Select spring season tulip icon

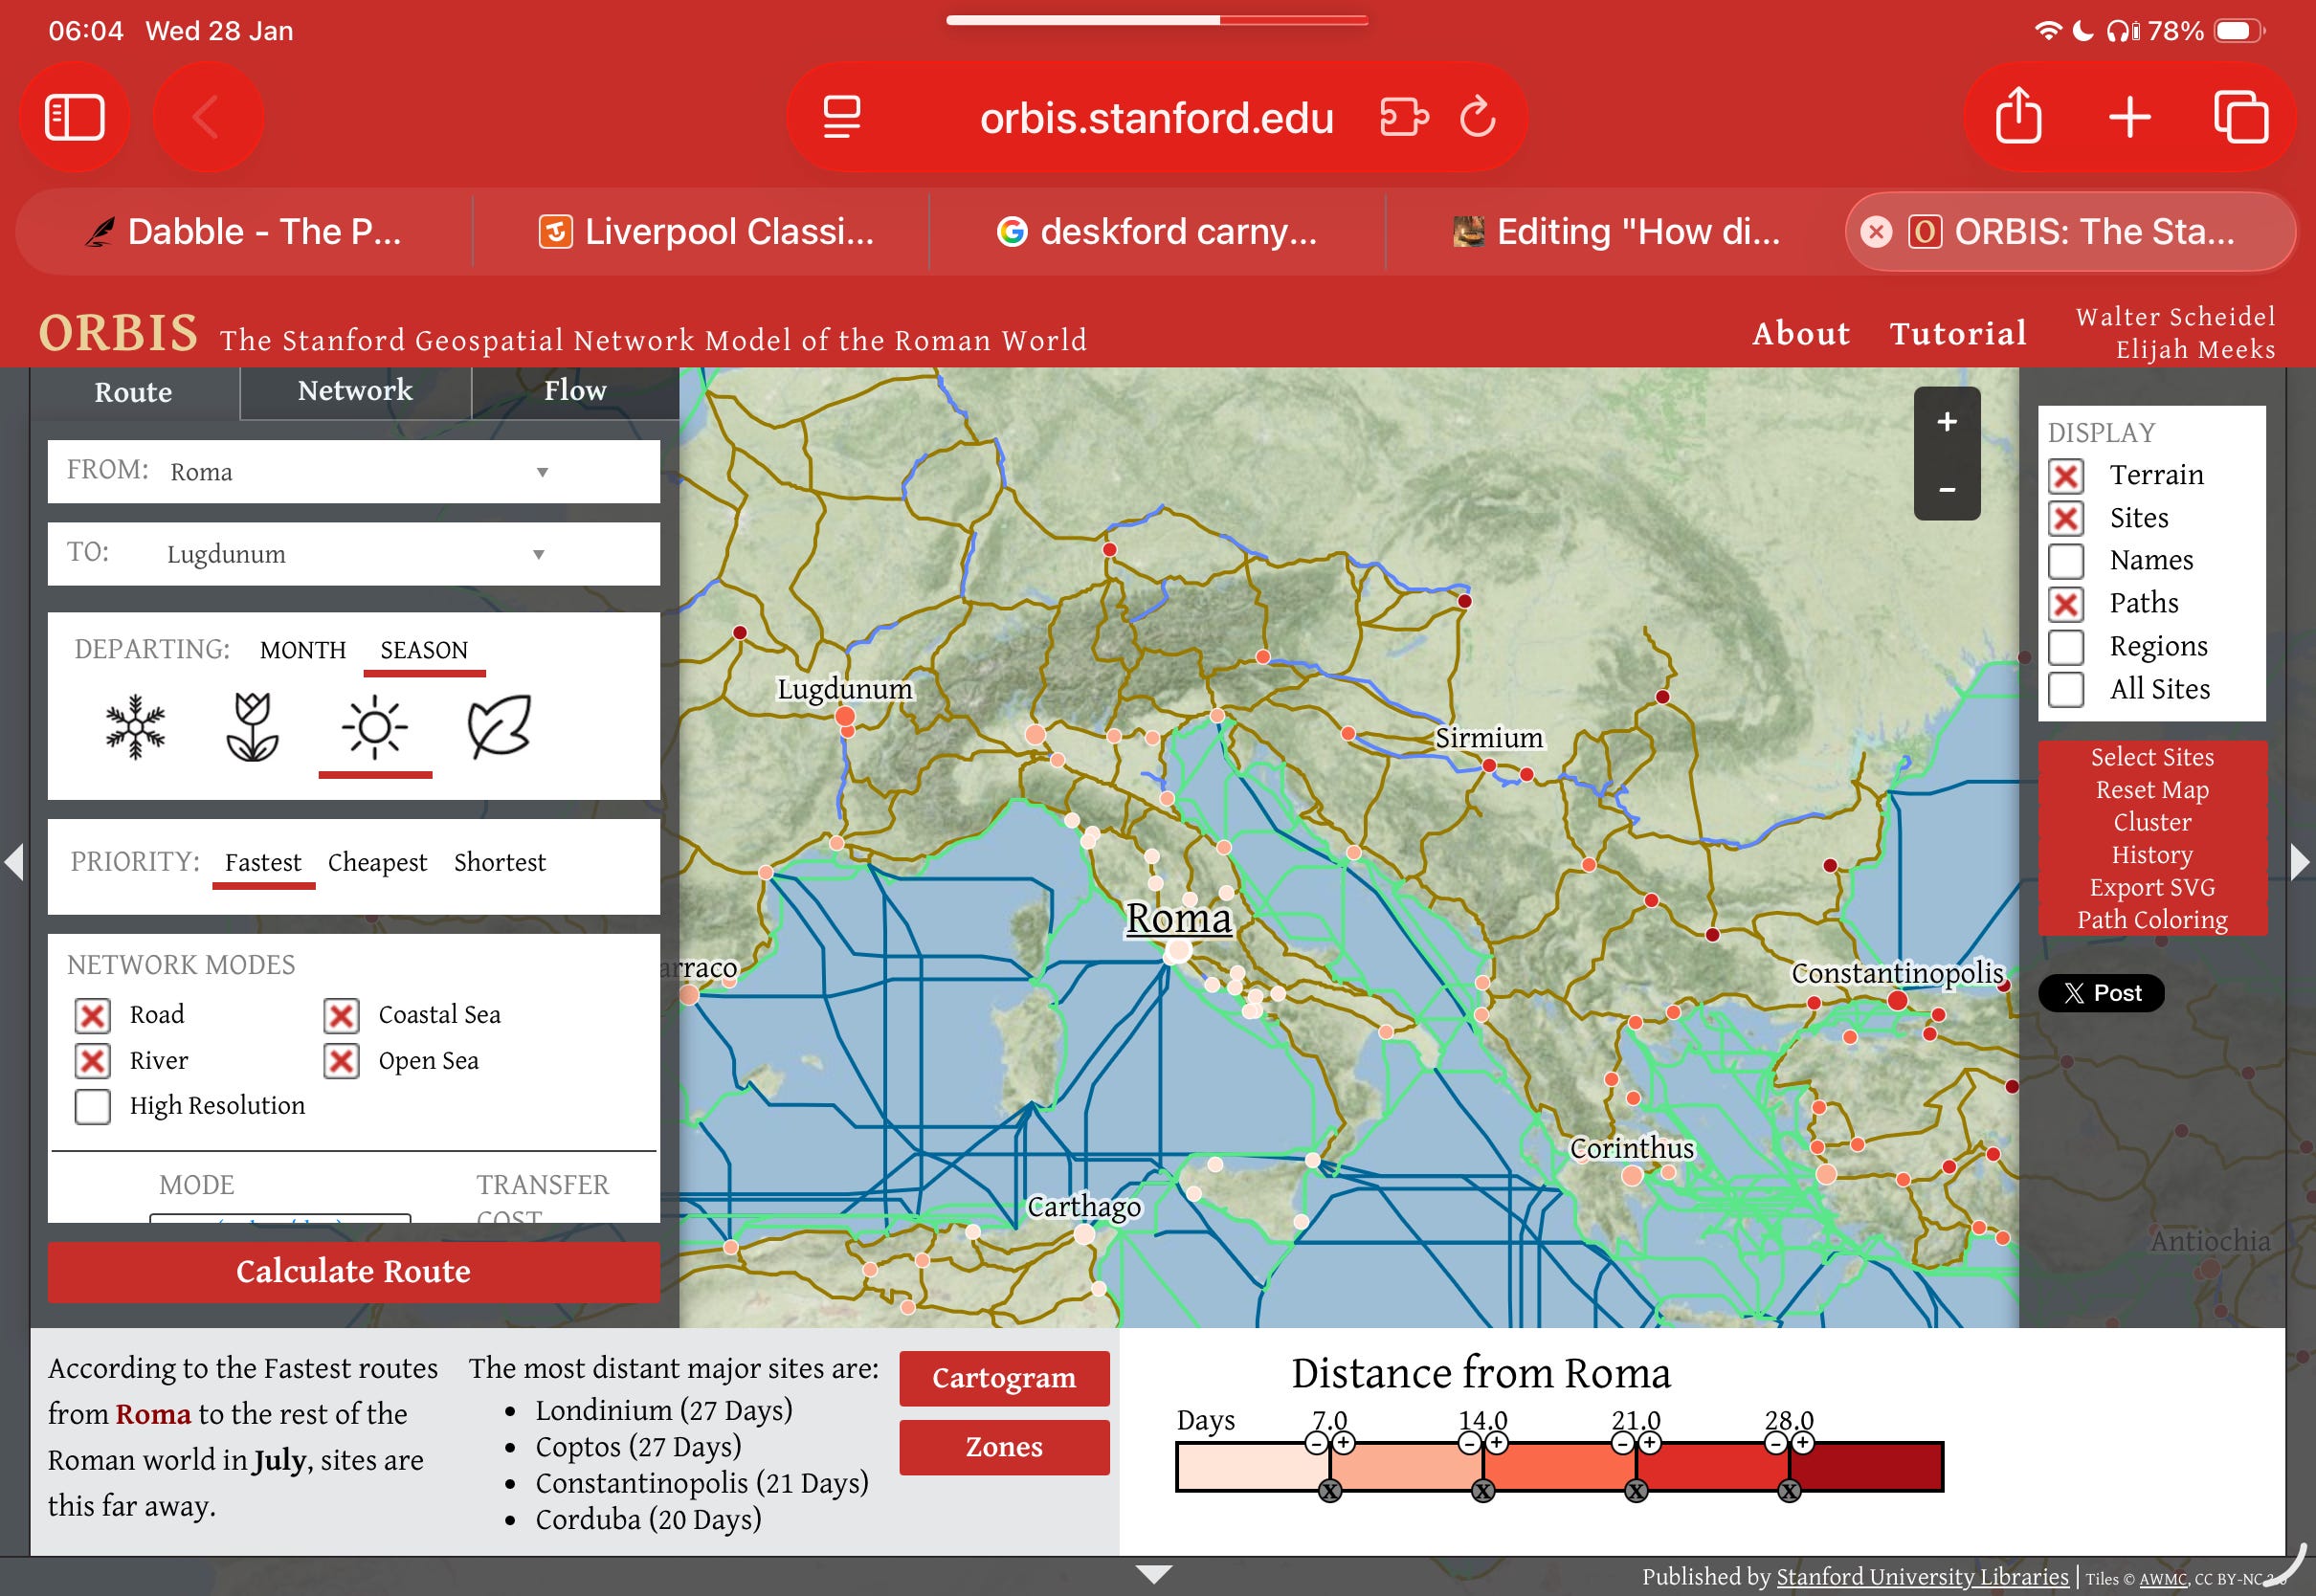[x=253, y=727]
